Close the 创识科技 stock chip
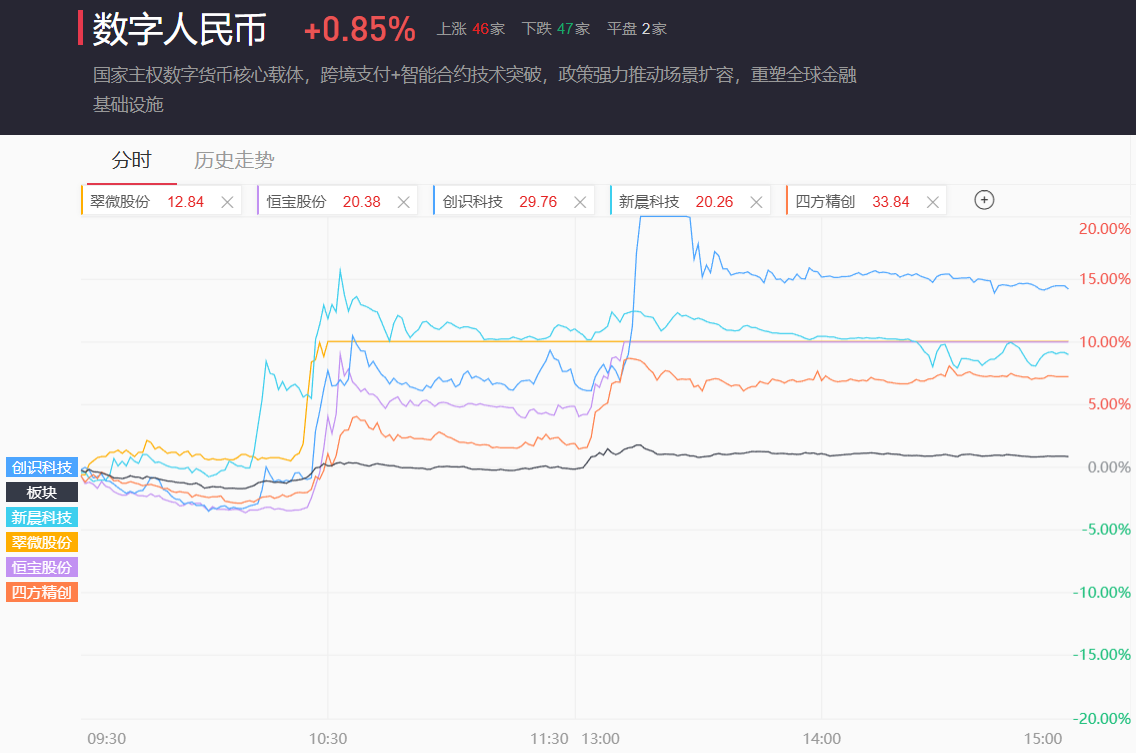Image resolution: width=1136 pixels, height=753 pixels. point(580,202)
